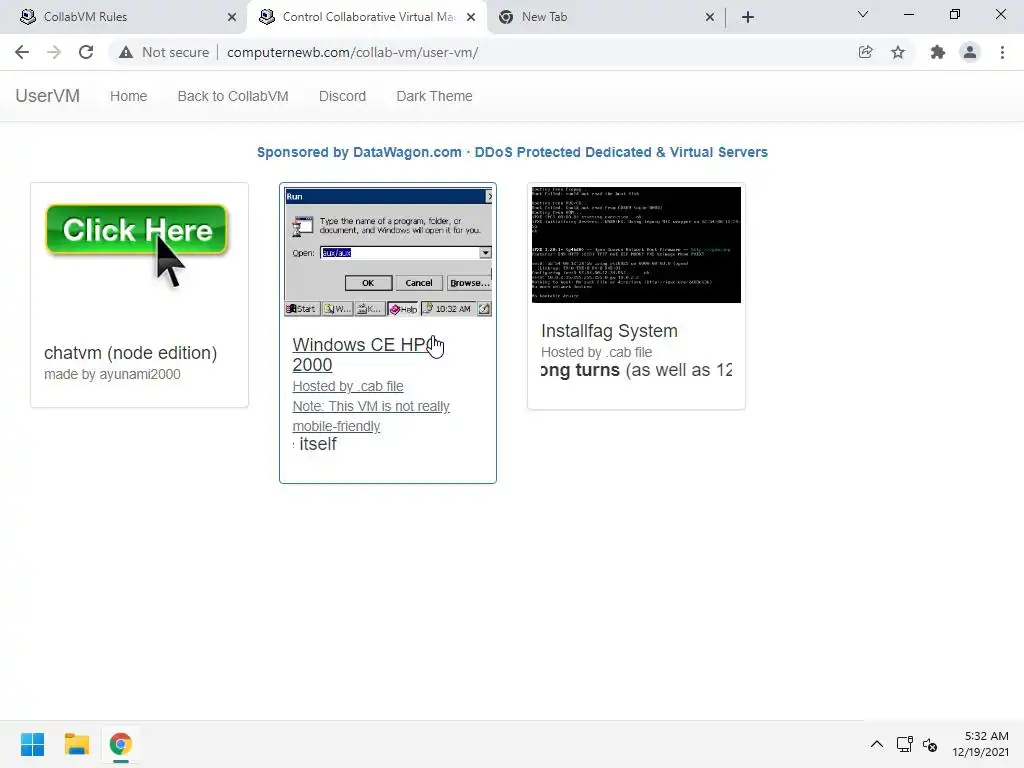Image resolution: width=1024 pixels, height=768 pixels.
Task: Select the Control Collaborative Virtual Machine tab
Action: (368, 17)
